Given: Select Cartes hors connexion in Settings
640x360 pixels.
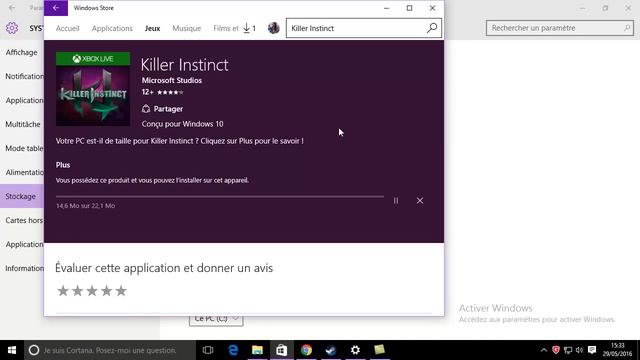Looking at the screenshot, I should (x=22, y=220).
